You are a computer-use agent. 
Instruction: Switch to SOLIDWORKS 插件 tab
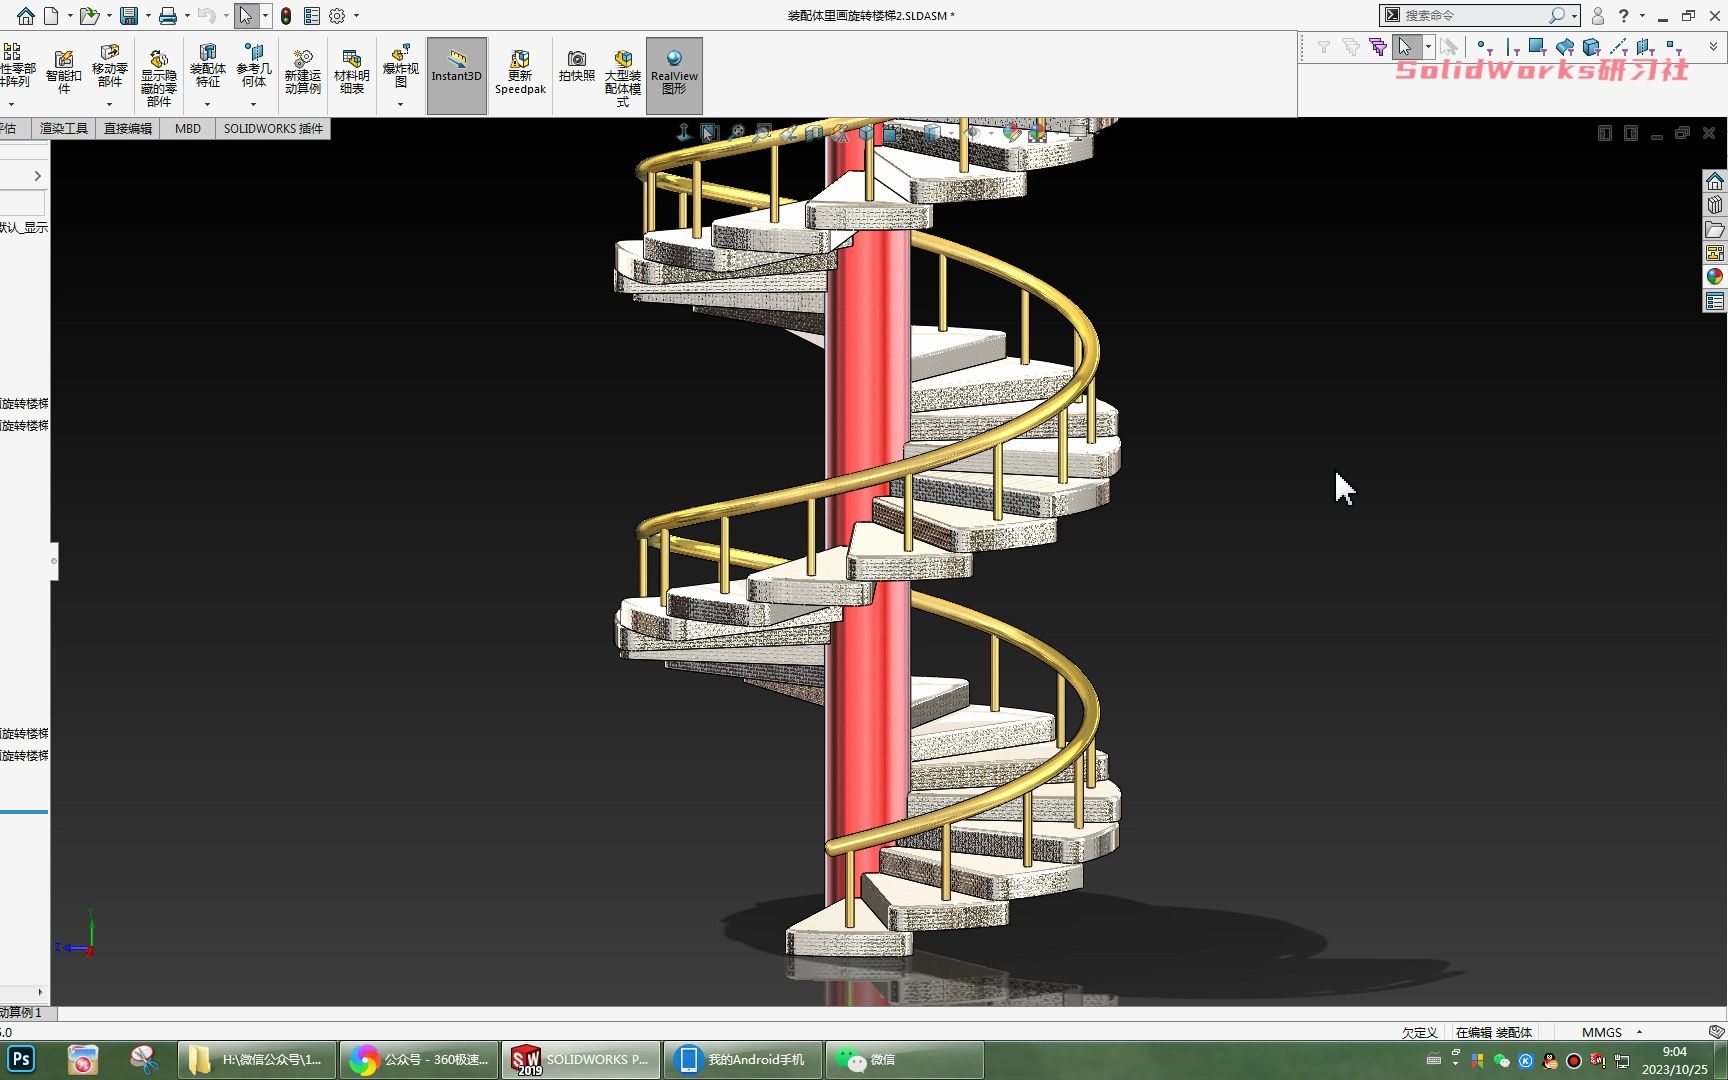click(273, 128)
